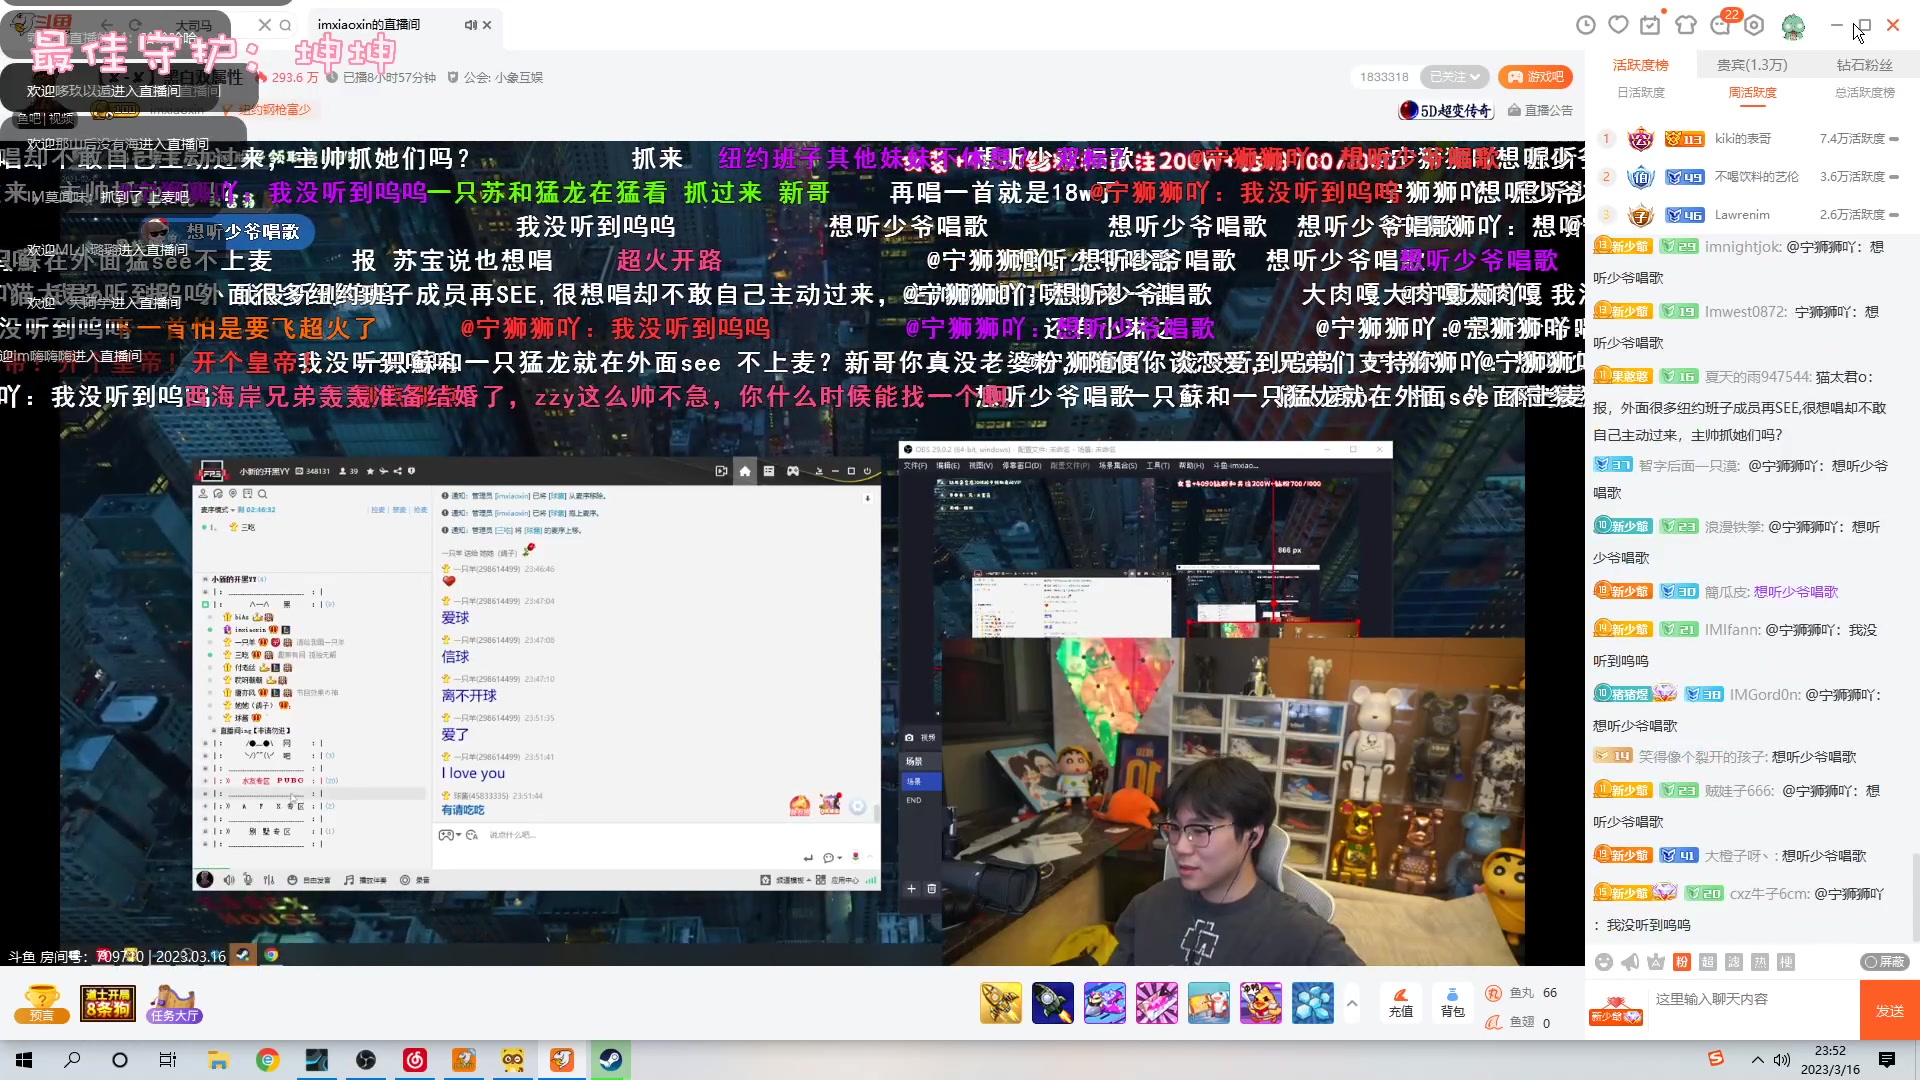Open the 背包 (backpack) gift inventory
The height and width of the screenshot is (1080, 1920).
coord(1453,1005)
